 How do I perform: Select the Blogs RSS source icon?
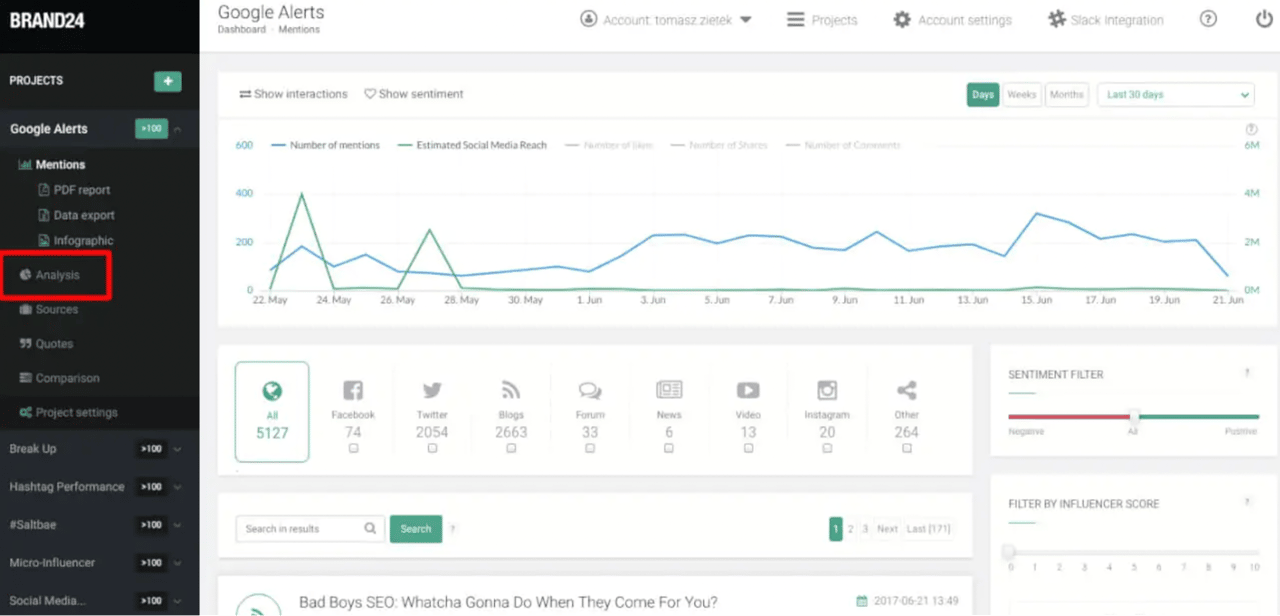click(x=511, y=391)
